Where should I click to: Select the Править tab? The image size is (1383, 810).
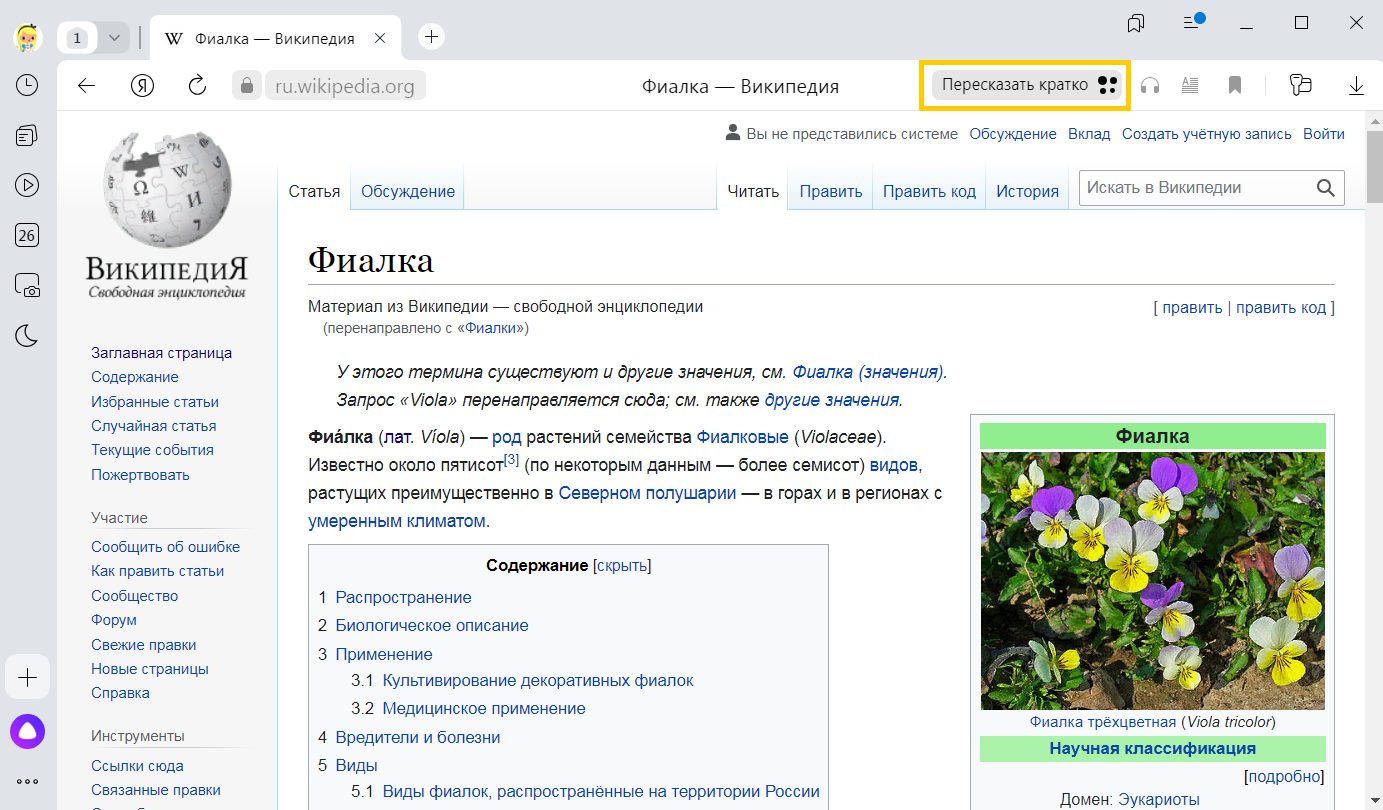pos(831,191)
